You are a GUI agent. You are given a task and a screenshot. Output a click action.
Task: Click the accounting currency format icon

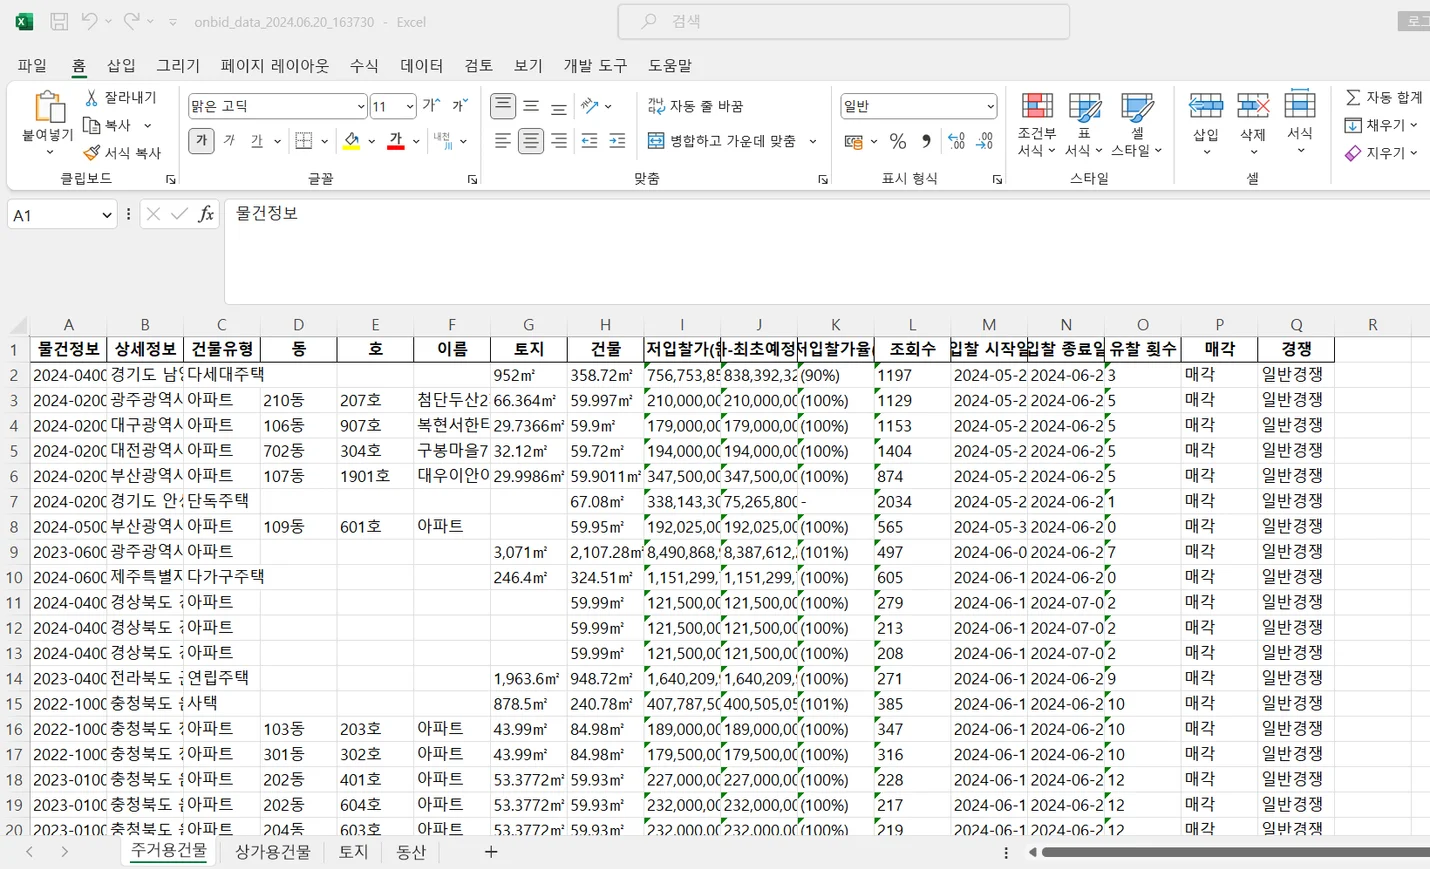click(x=854, y=142)
